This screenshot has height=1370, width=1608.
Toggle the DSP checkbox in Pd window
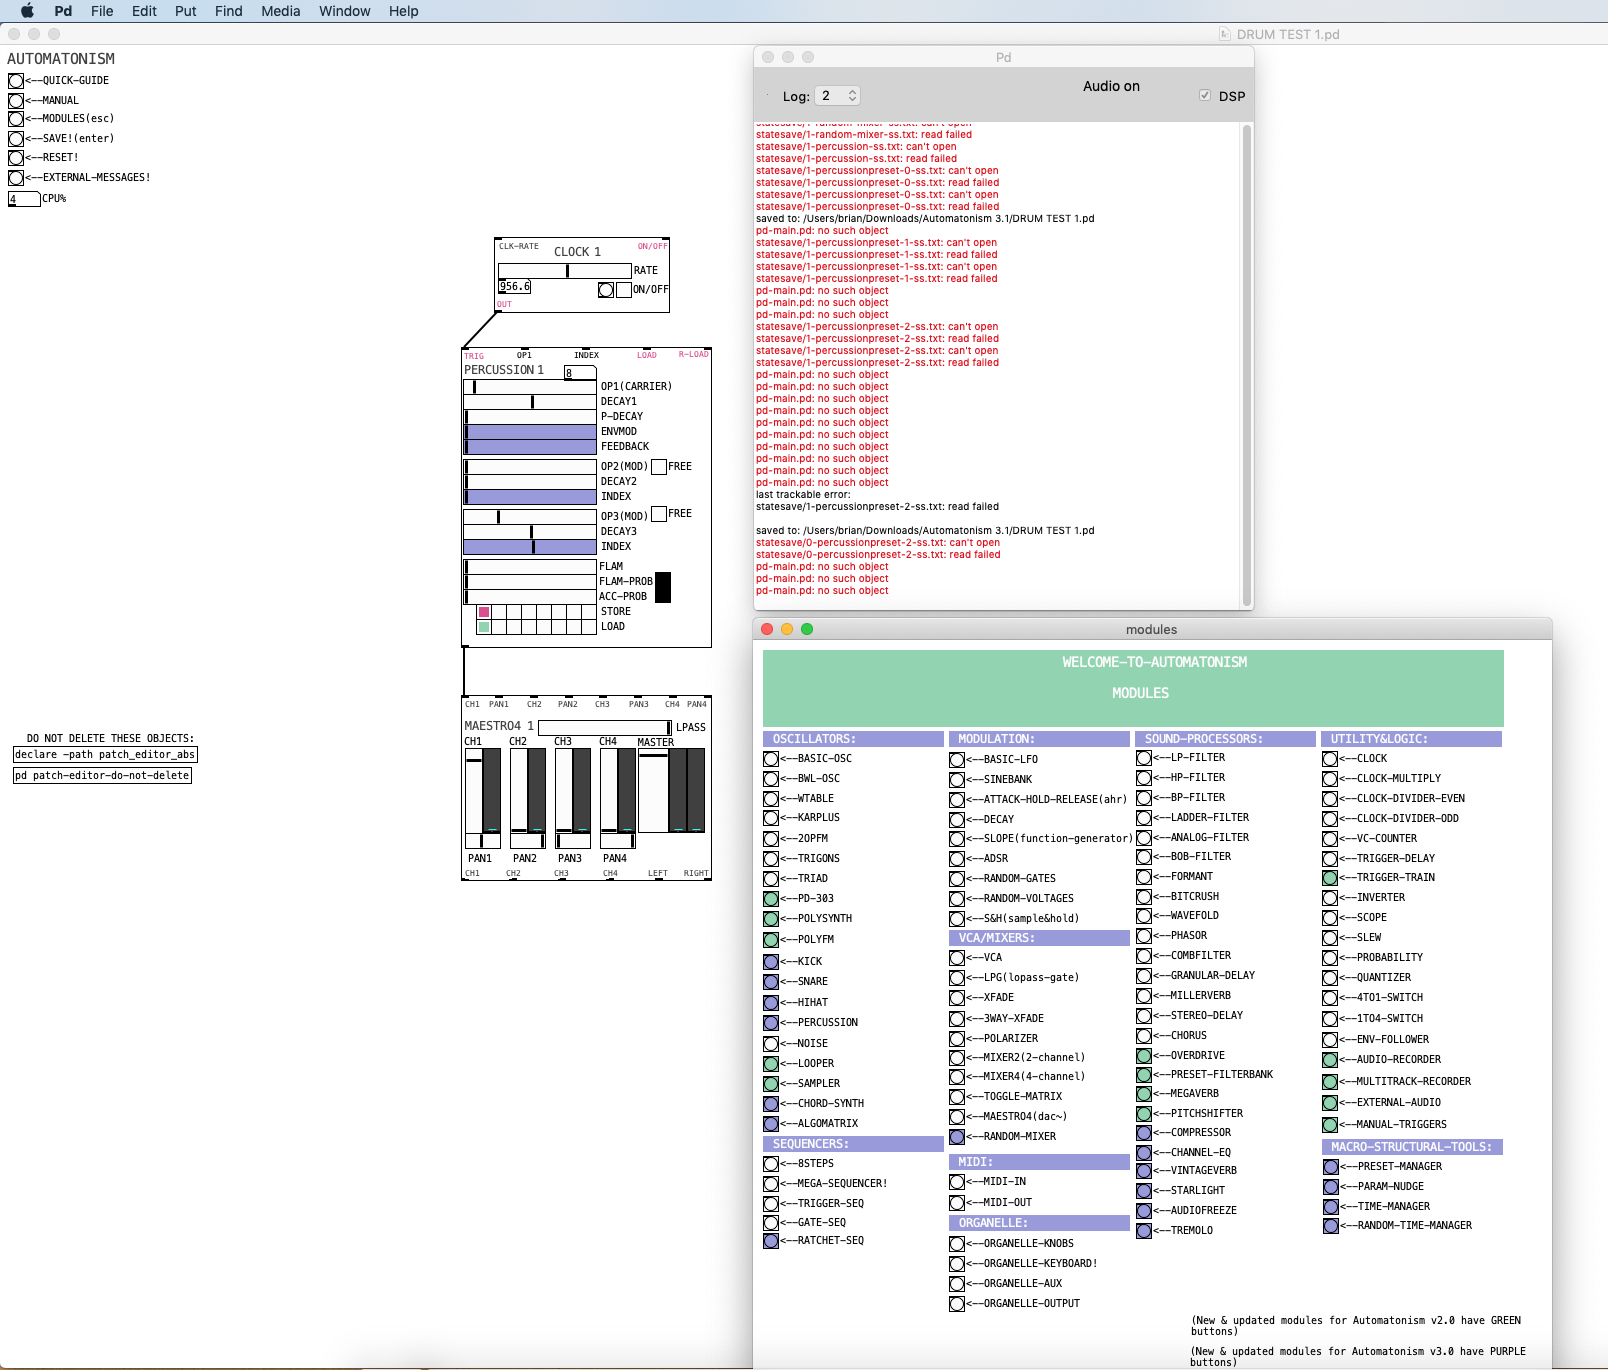[x=1204, y=96]
